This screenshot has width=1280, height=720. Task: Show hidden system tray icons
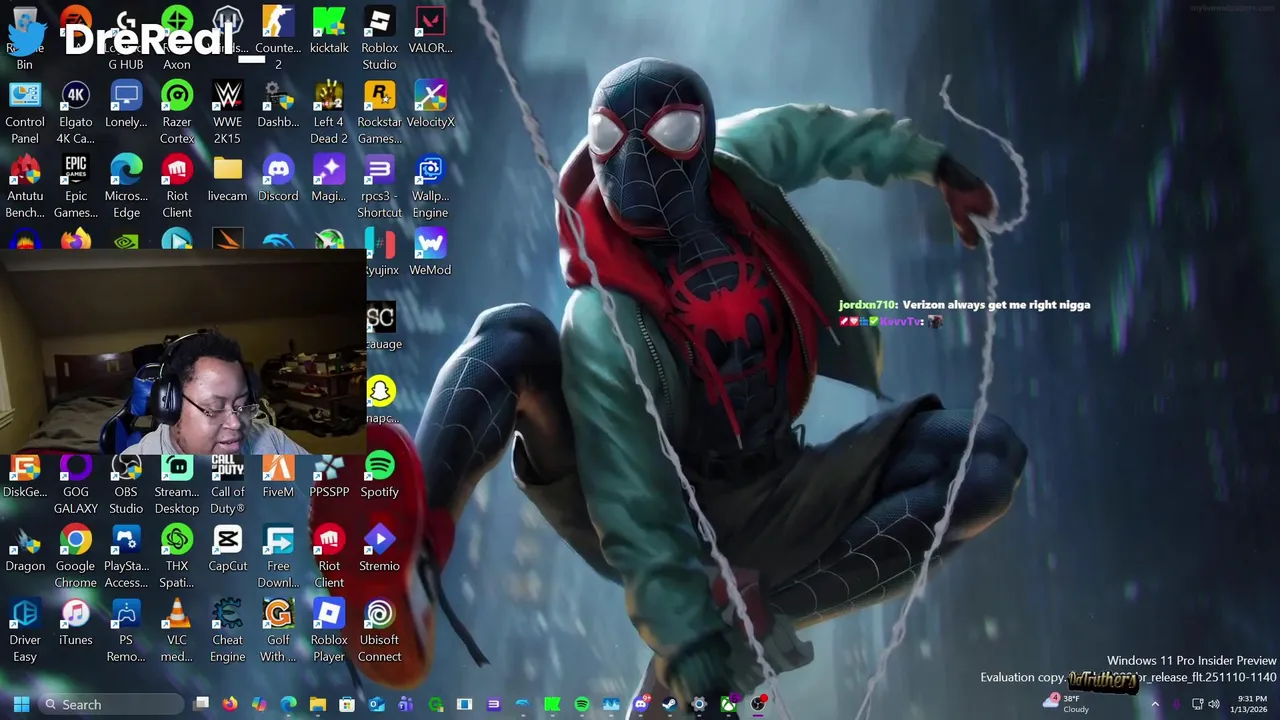(1155, 704)
